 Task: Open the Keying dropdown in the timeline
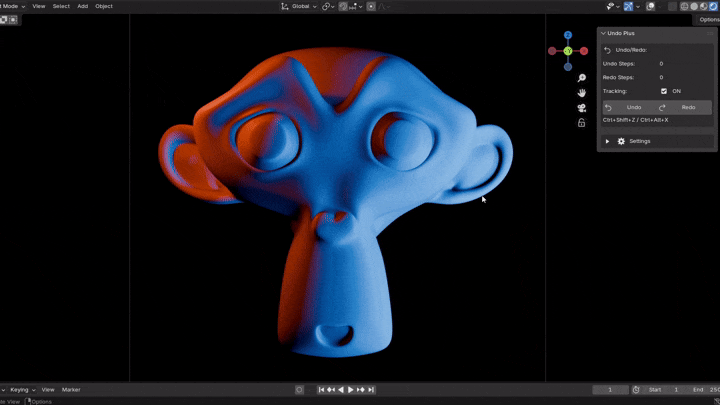(x=22, y=390)
